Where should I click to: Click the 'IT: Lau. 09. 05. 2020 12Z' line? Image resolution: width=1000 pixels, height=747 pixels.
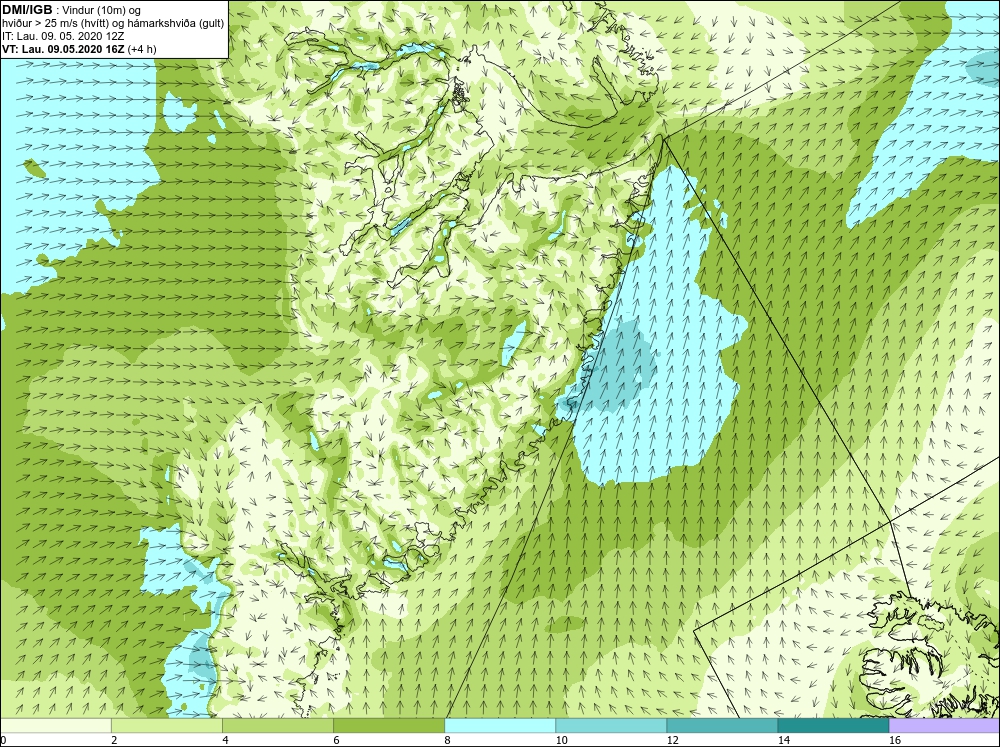[63, 36]
